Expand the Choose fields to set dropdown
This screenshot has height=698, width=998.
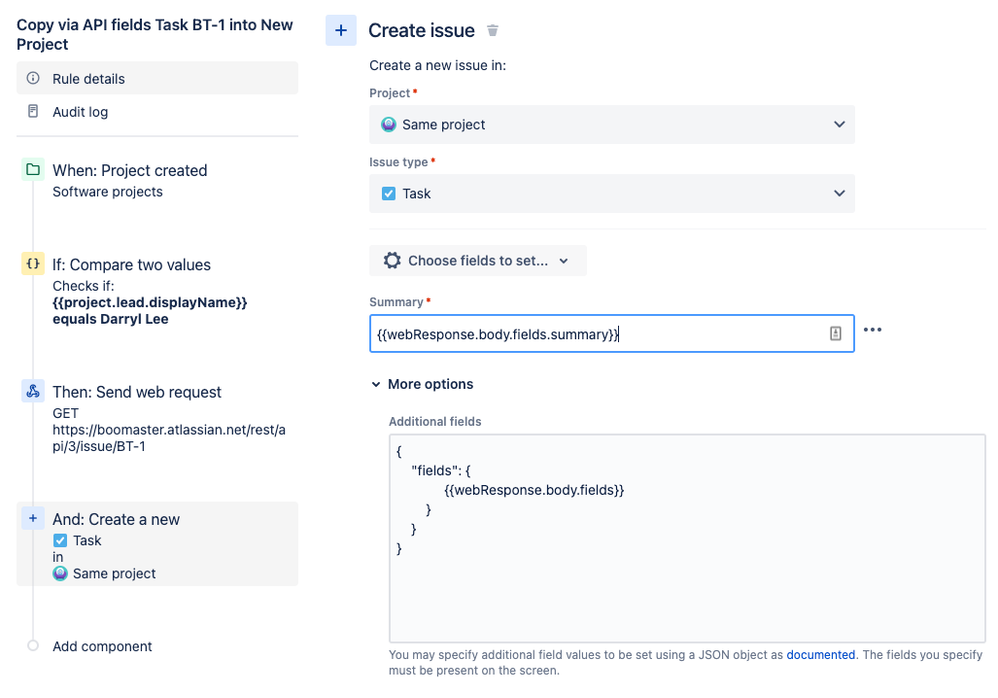[478, 261]
